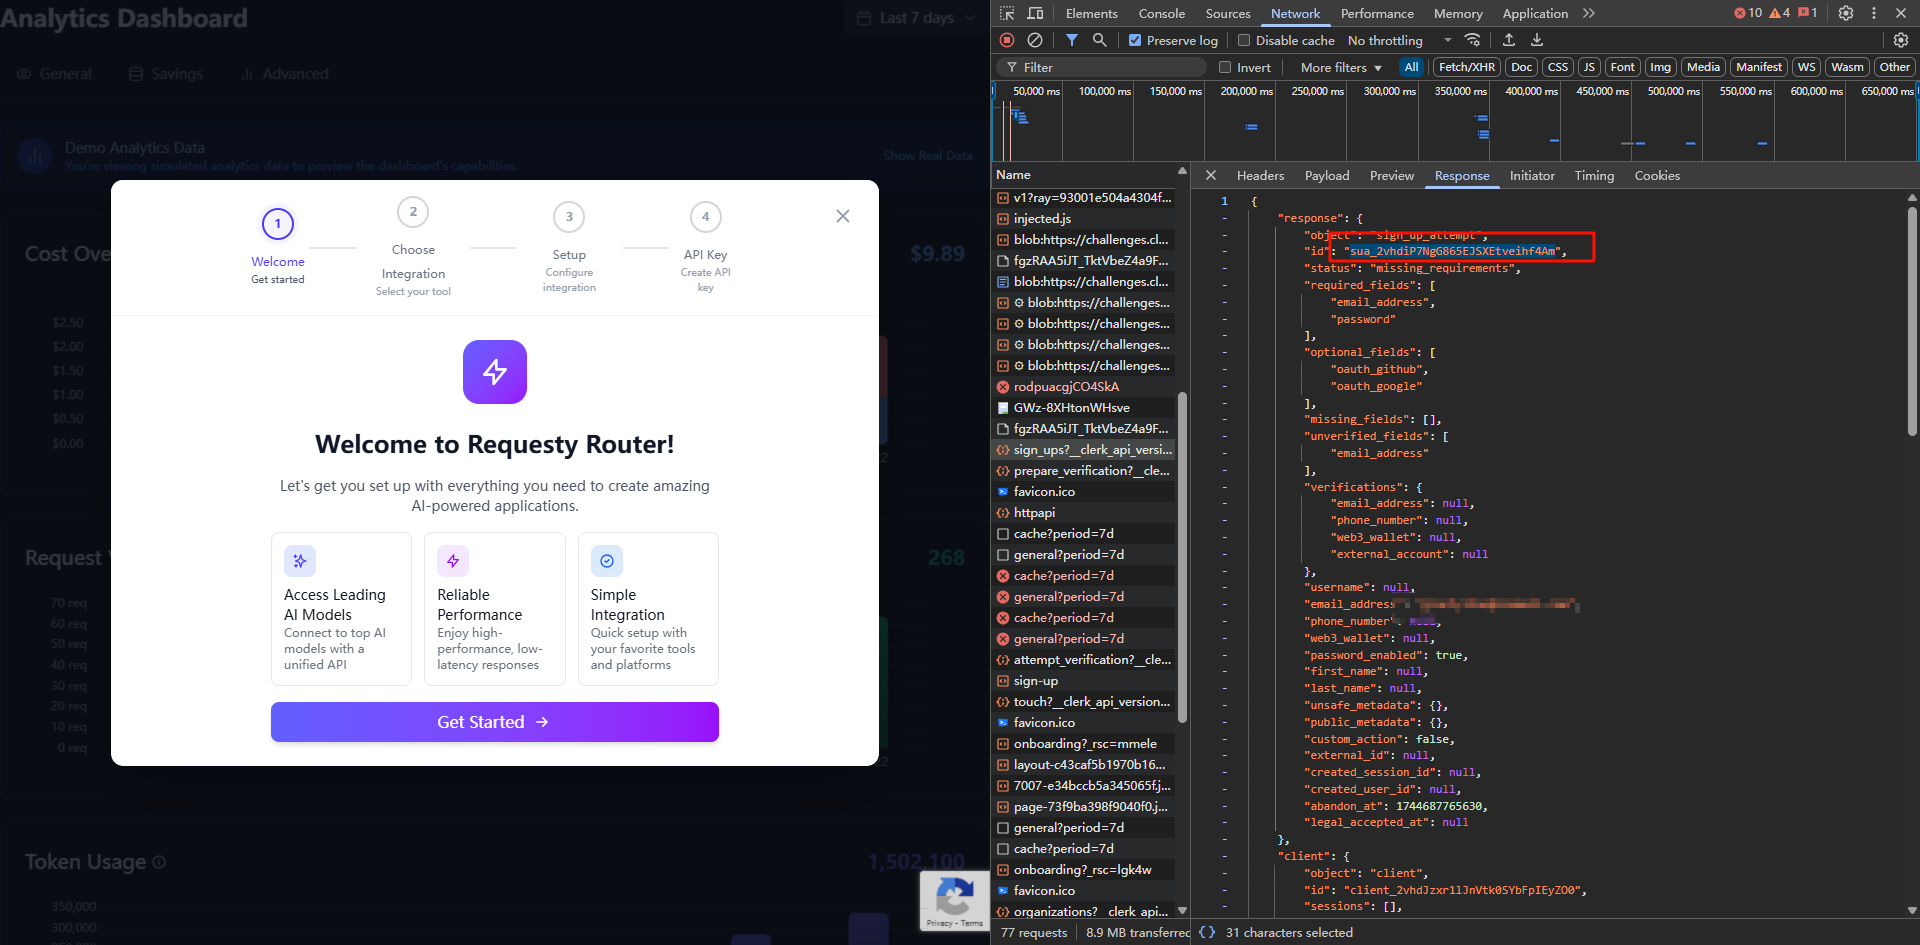The width and height of the screenshot is (1920, 945).
Task: Click the lightning bolt welcome logo
Action: (x=495, y=372)
